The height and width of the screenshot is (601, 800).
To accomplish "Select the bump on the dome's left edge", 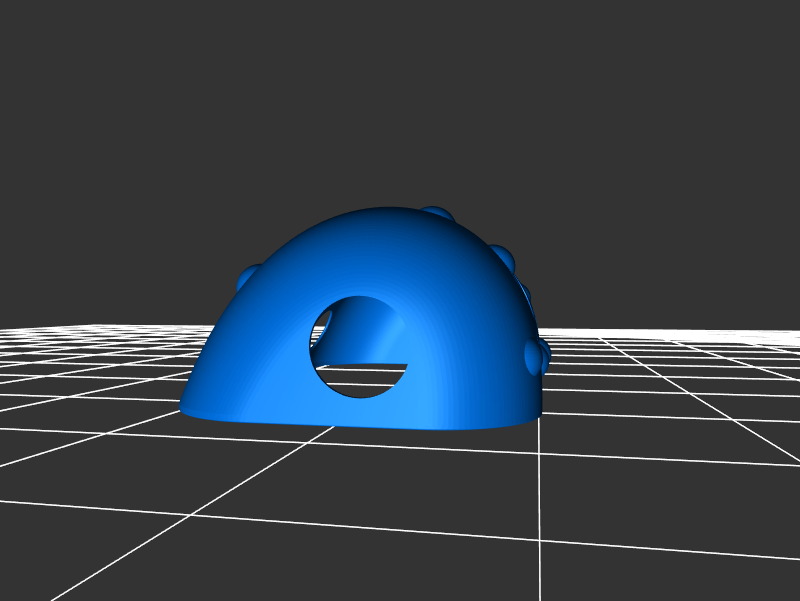I will point(247,272).
